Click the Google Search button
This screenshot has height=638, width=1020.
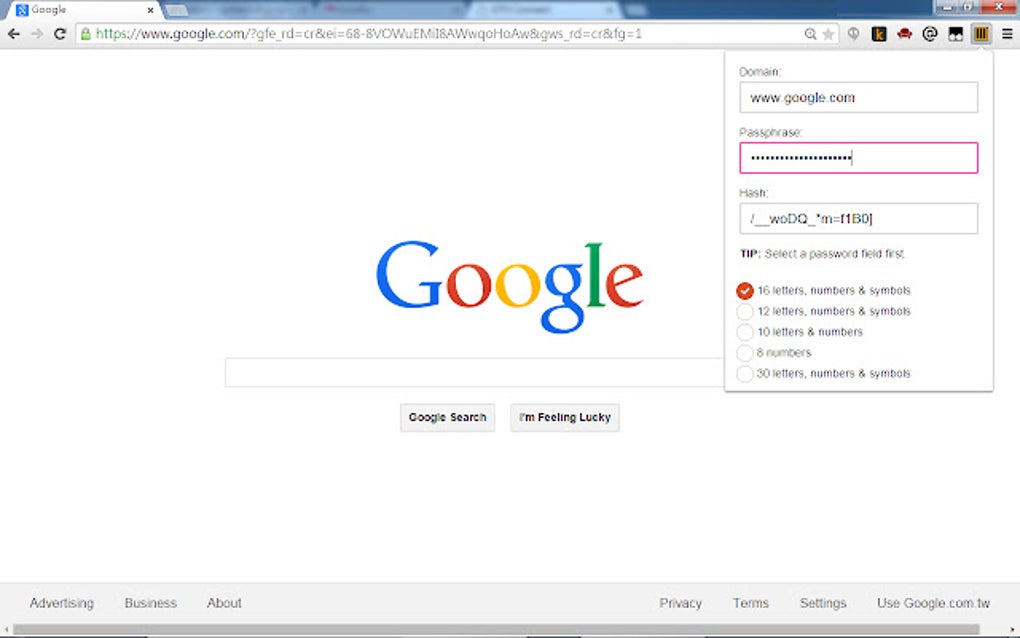pyautogui.click(x=448, y=418)
